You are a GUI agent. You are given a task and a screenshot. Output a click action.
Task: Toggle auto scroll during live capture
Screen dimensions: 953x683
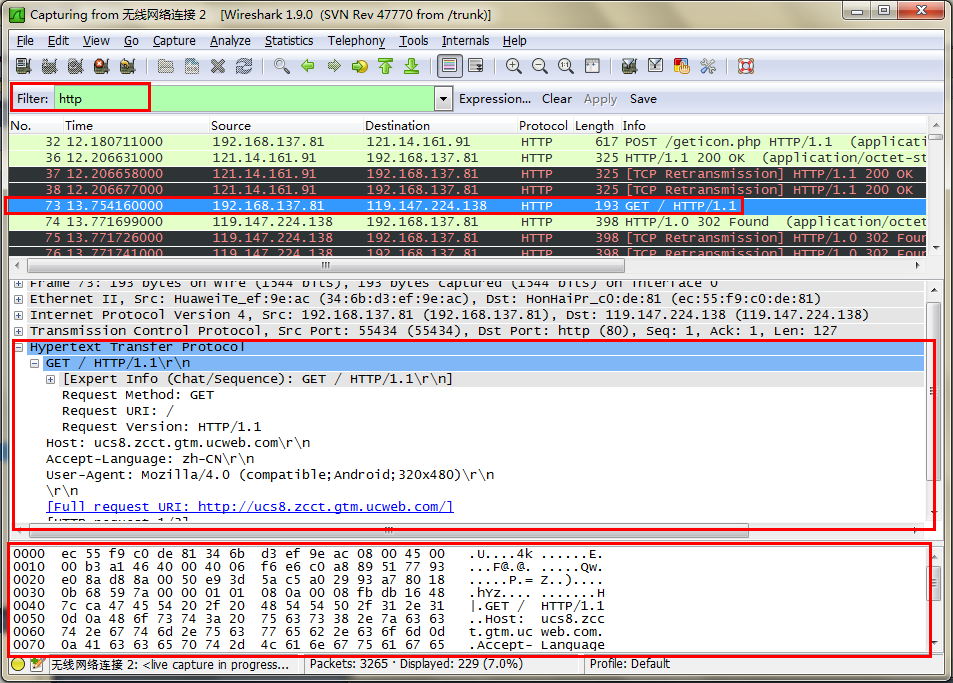(476, 67)
